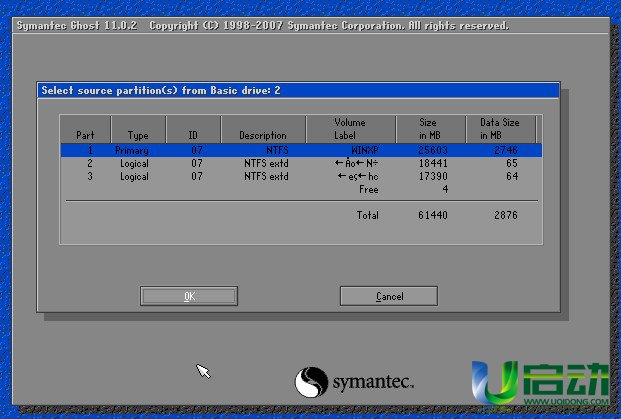Click the Cancel button

[389, 296]
